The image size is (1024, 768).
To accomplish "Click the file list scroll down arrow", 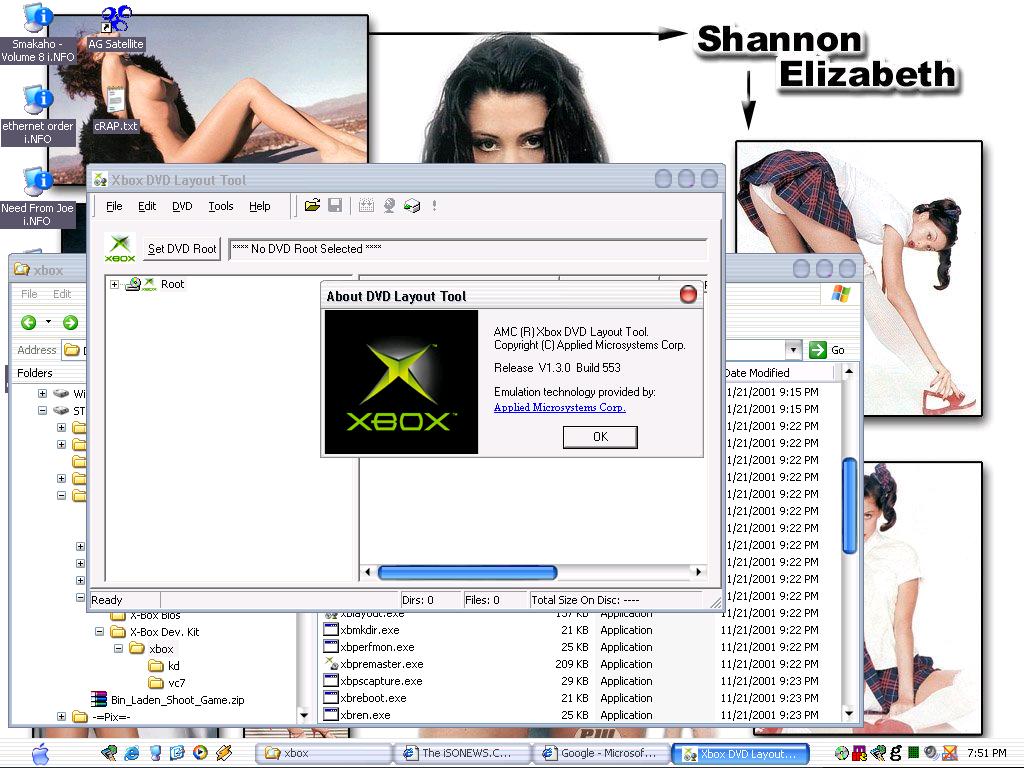I will tap(849, 714).
